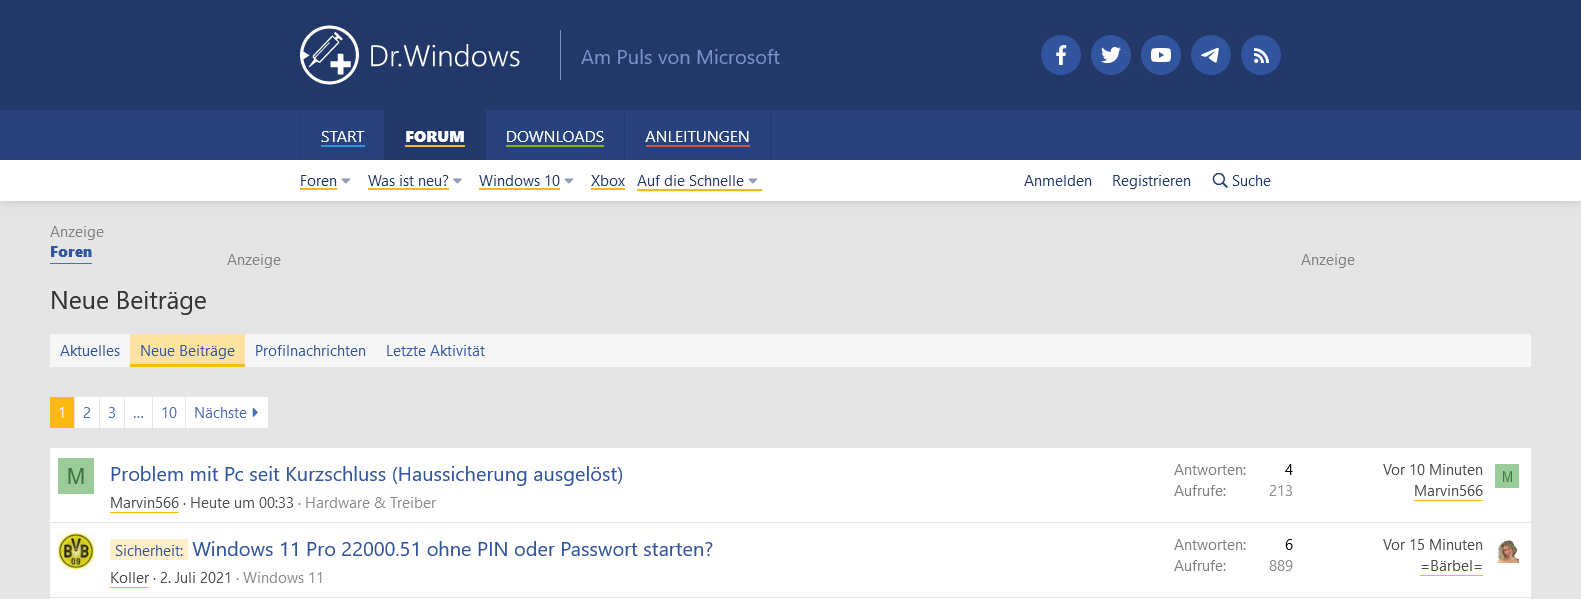The height and width of the screenshot is (599, 1581).
Task: Click the Registrieren link
Action: 1151,181
